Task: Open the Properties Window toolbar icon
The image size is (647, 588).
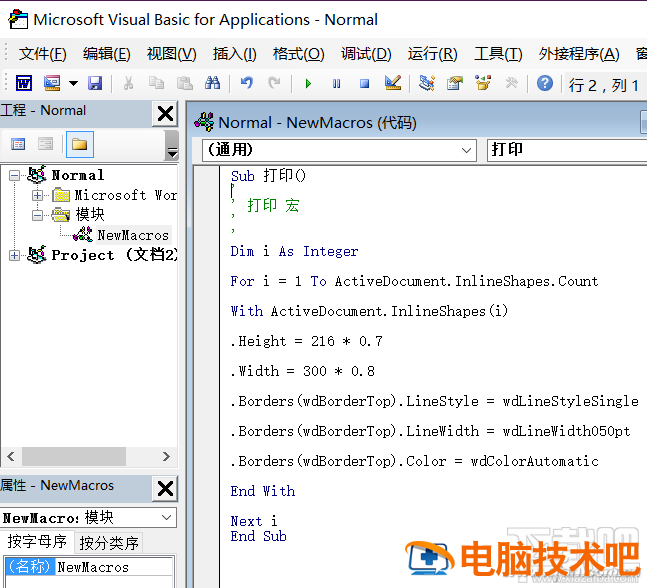Action: click(x=455, y=83)
